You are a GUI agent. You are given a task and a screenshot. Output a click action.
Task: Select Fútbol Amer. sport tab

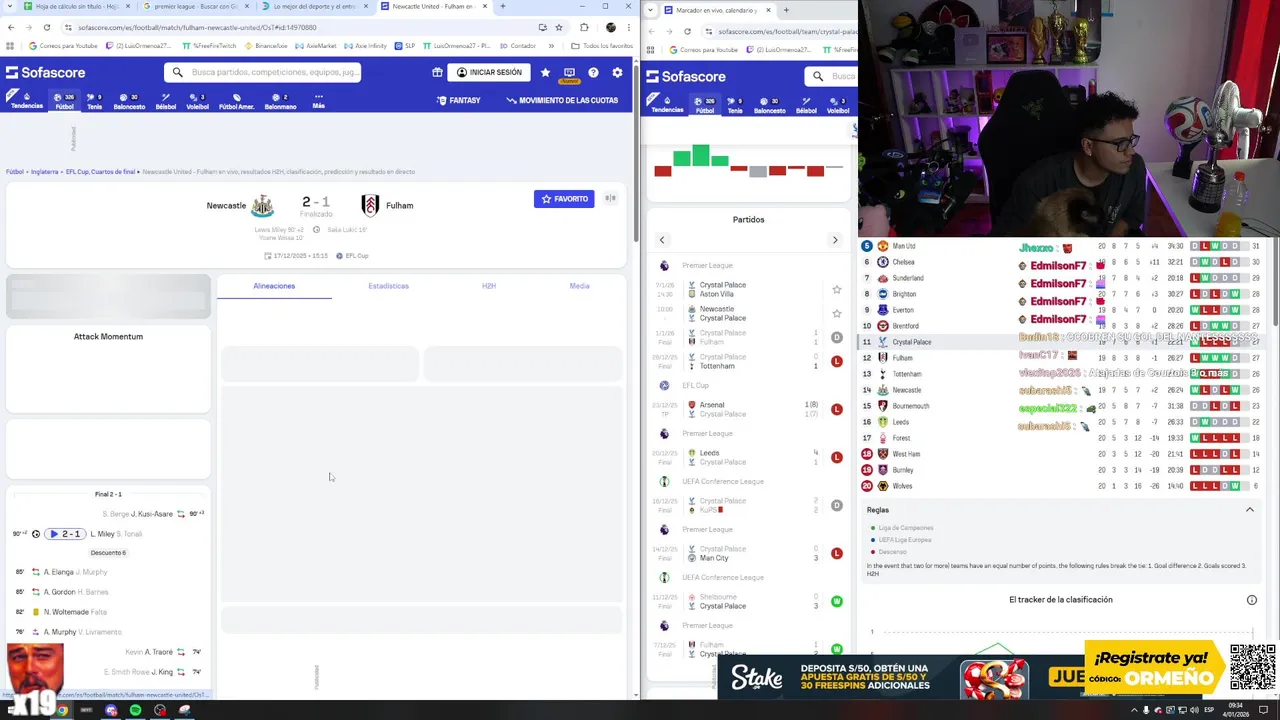[237, 101]
